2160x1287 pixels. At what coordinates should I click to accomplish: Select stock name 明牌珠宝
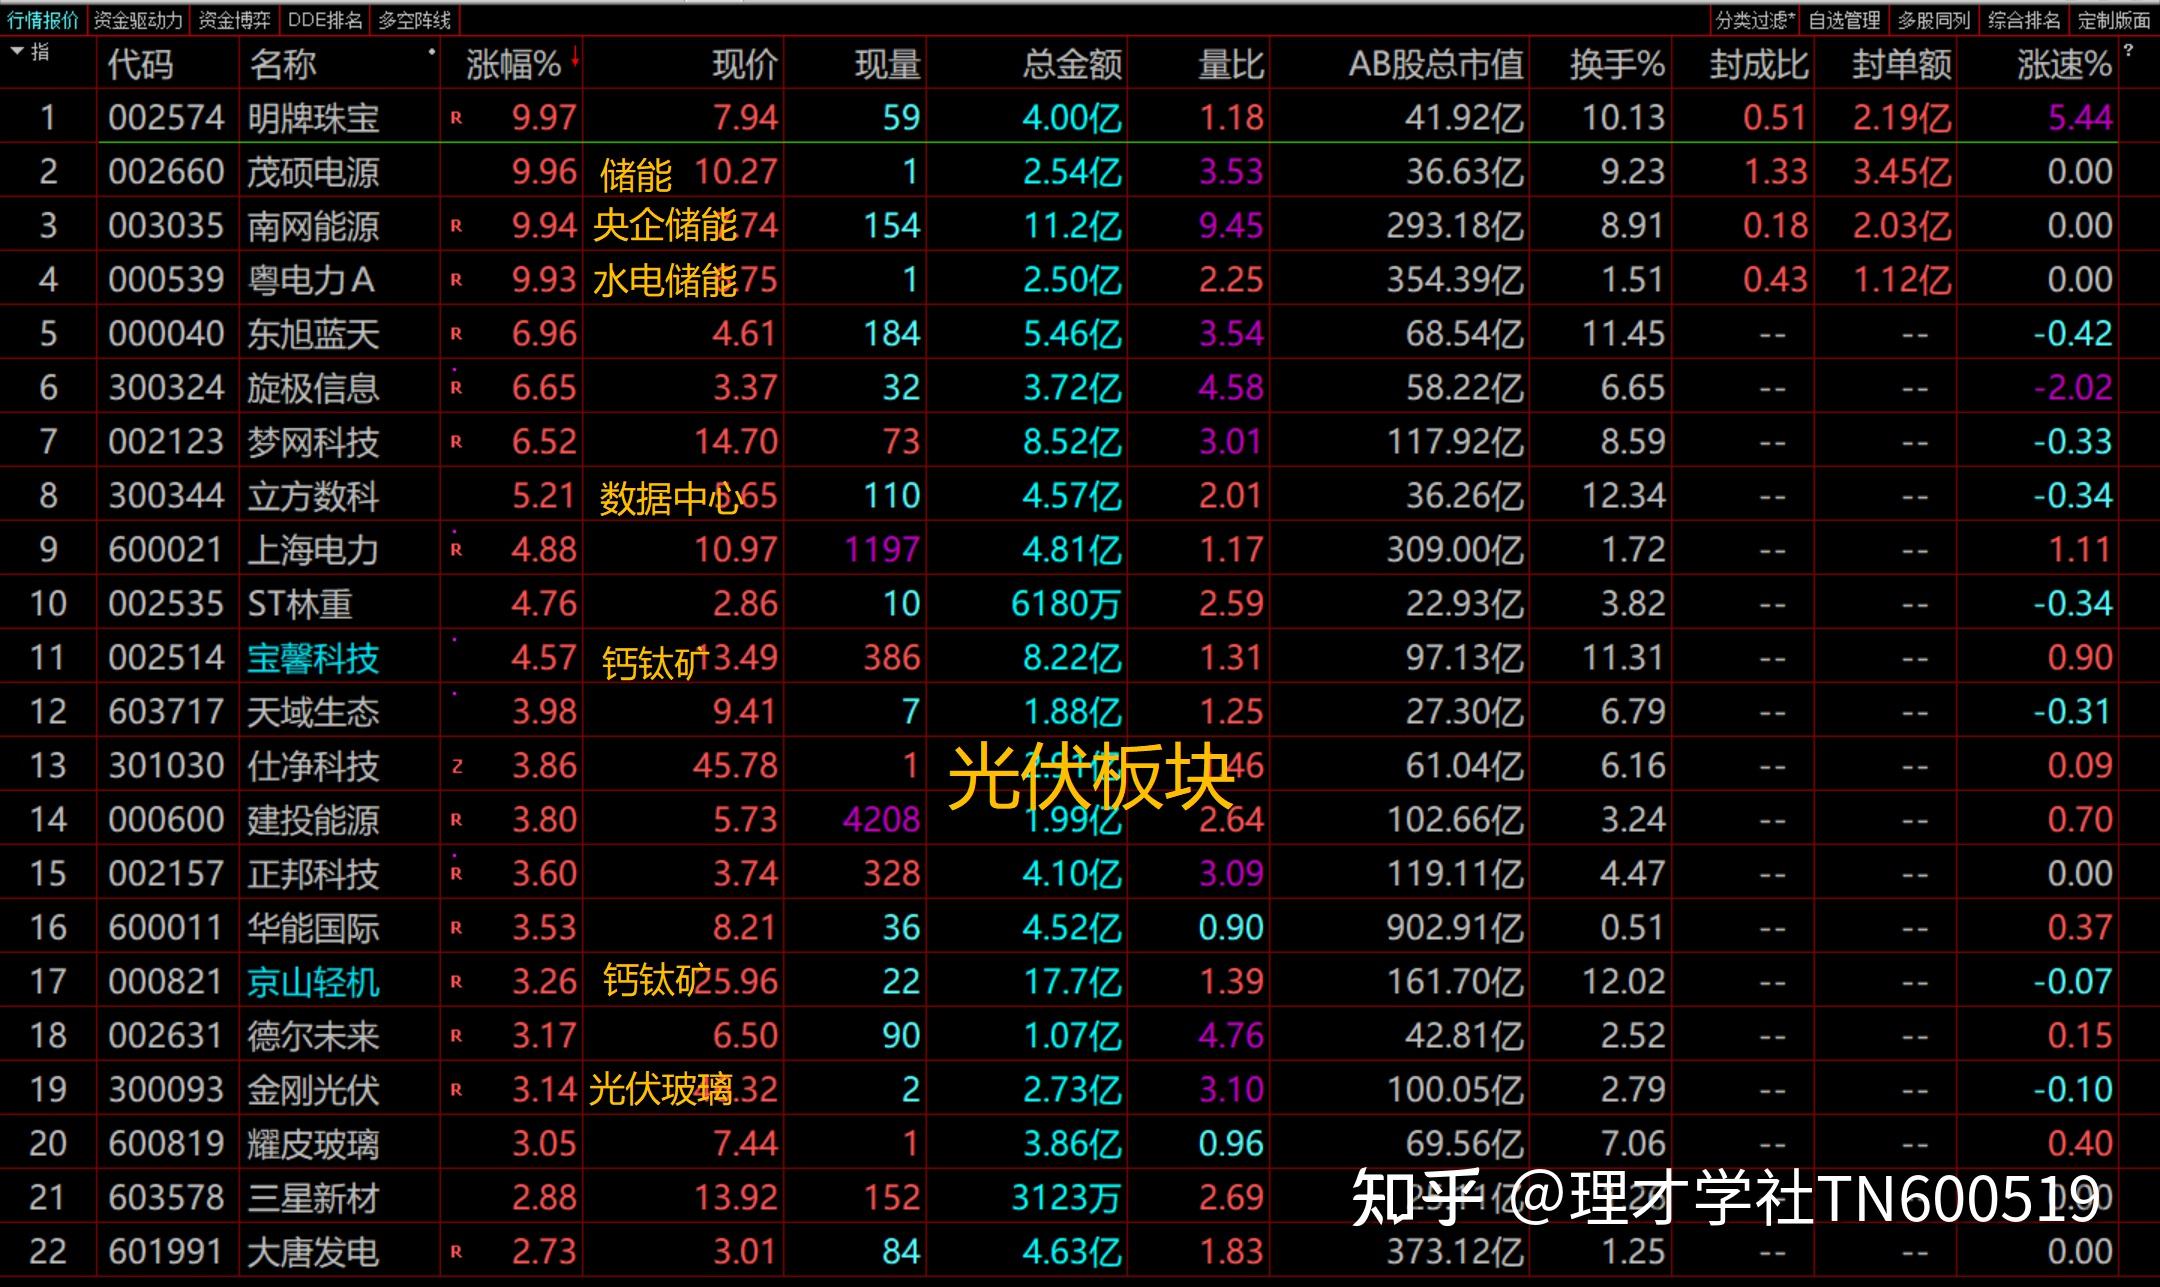pyautogui.click(x=313, y=118)
